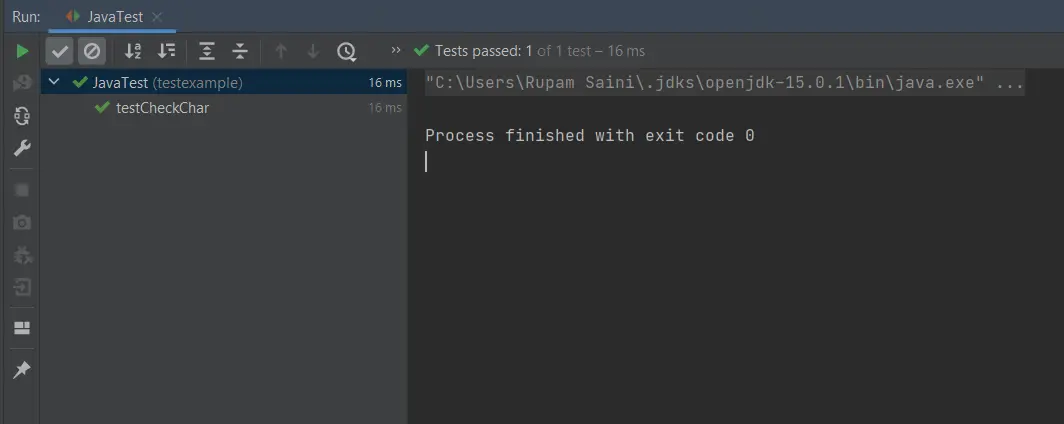Image resolution: width=1064 pixels, height=424 pixels.
Task: Collapse the JavaTest tree node
Action: click(x=55, y=82)
